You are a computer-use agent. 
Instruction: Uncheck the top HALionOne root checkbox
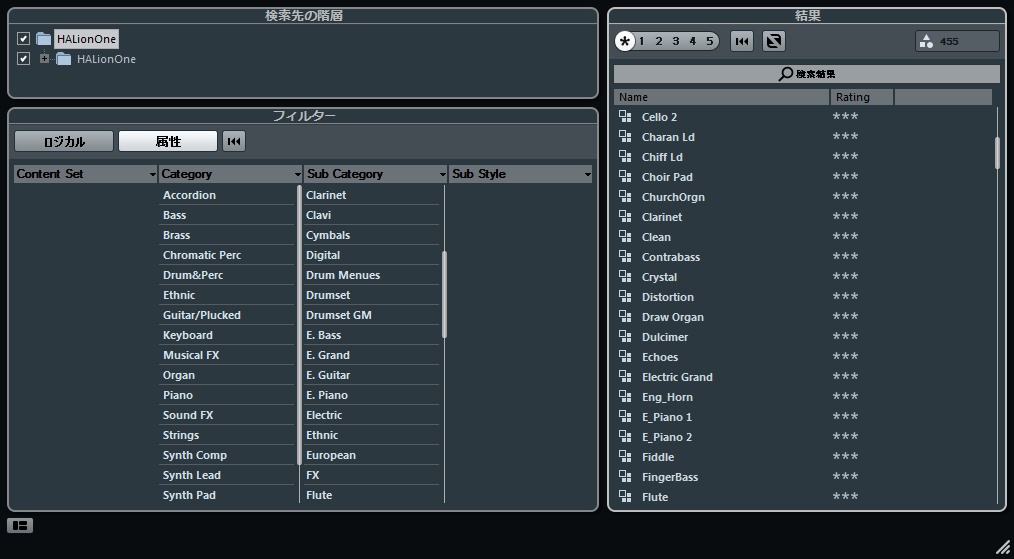pos(23,39)
